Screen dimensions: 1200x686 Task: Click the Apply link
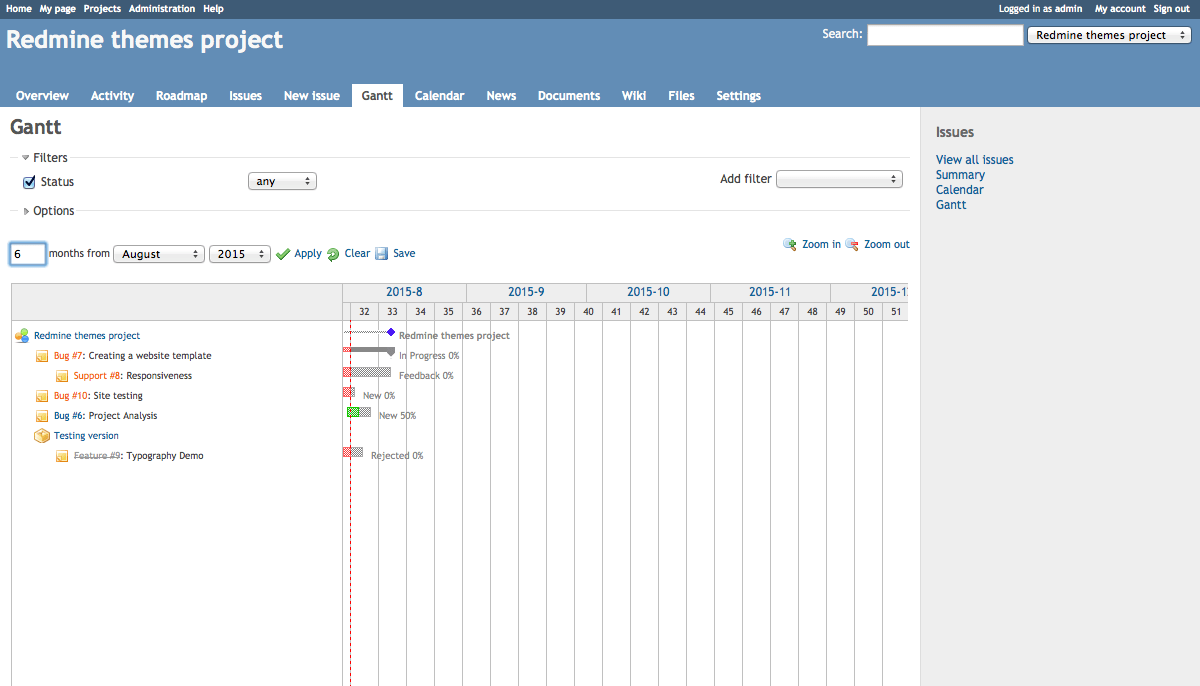308,254
